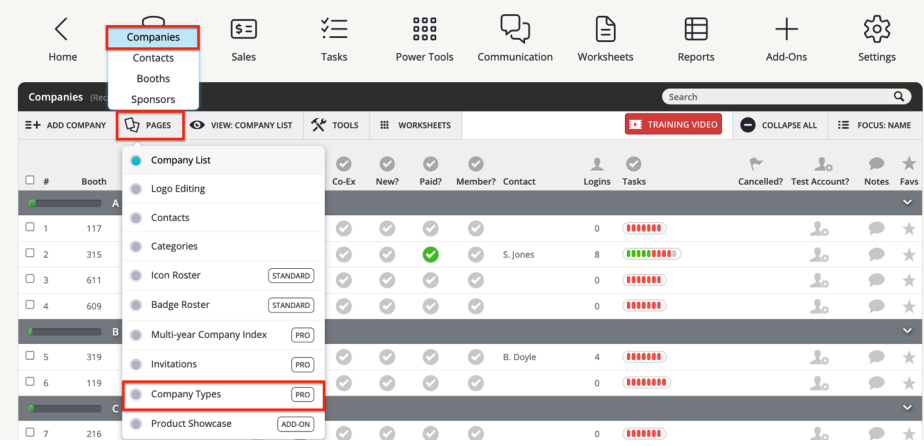
Task: Choose Product Showcase from Pages menu
Action: [223, 424]
